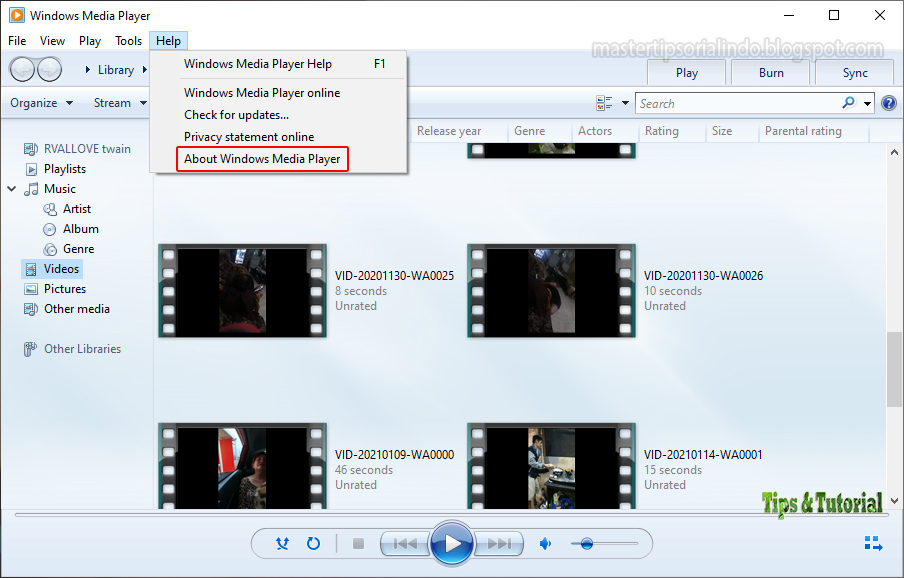Select RVALLOVE twain library
Image resolution: width=904 pixels, height=578 pixels.
coord(77,149)
